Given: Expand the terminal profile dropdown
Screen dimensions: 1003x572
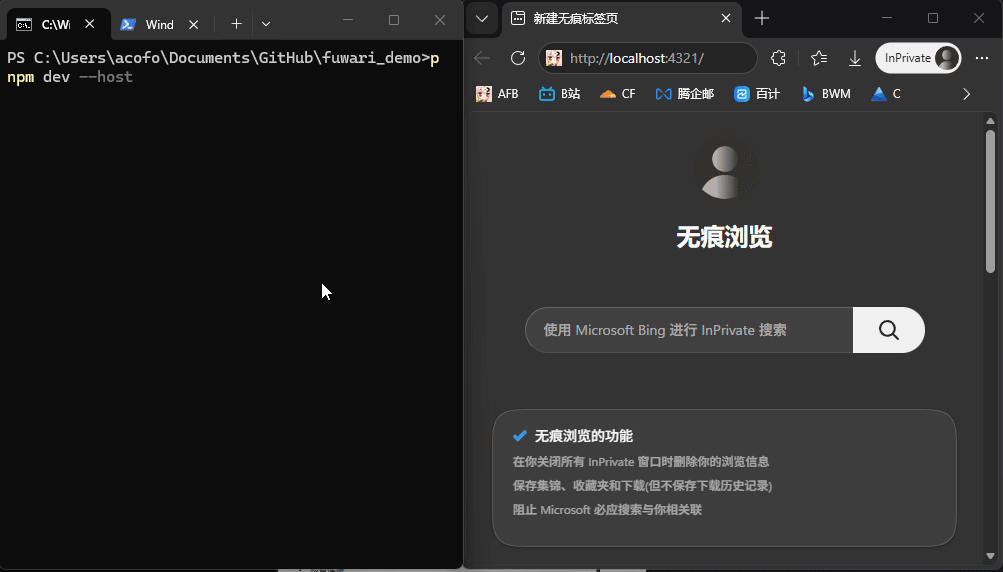Looking at the screenshot, I should point(266,24).
